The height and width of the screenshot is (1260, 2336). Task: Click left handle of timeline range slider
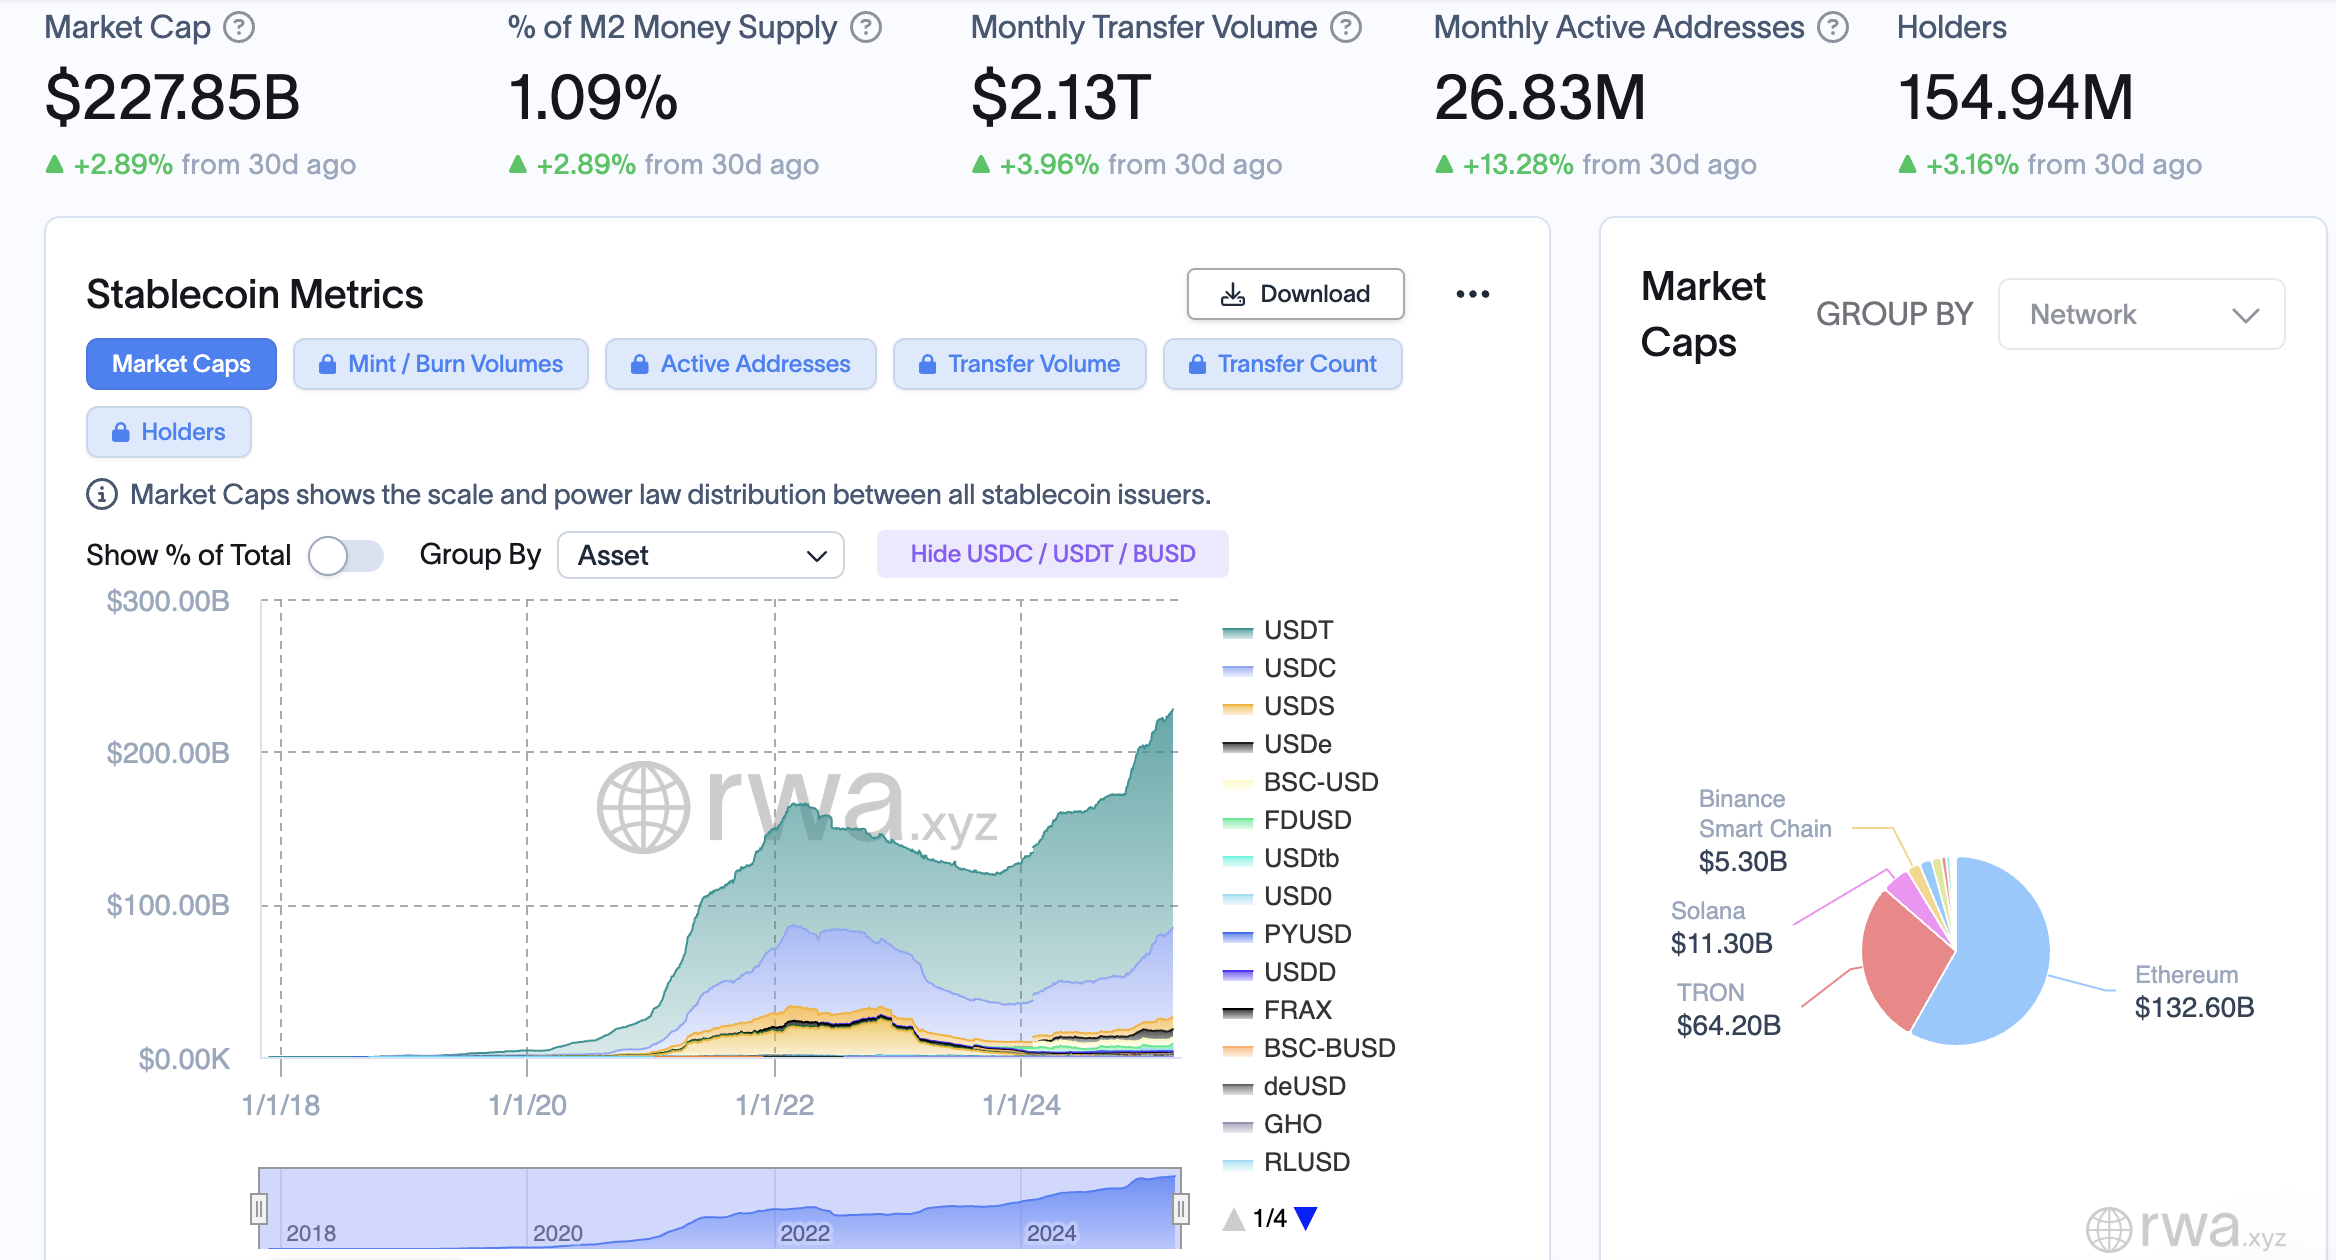259,1209
